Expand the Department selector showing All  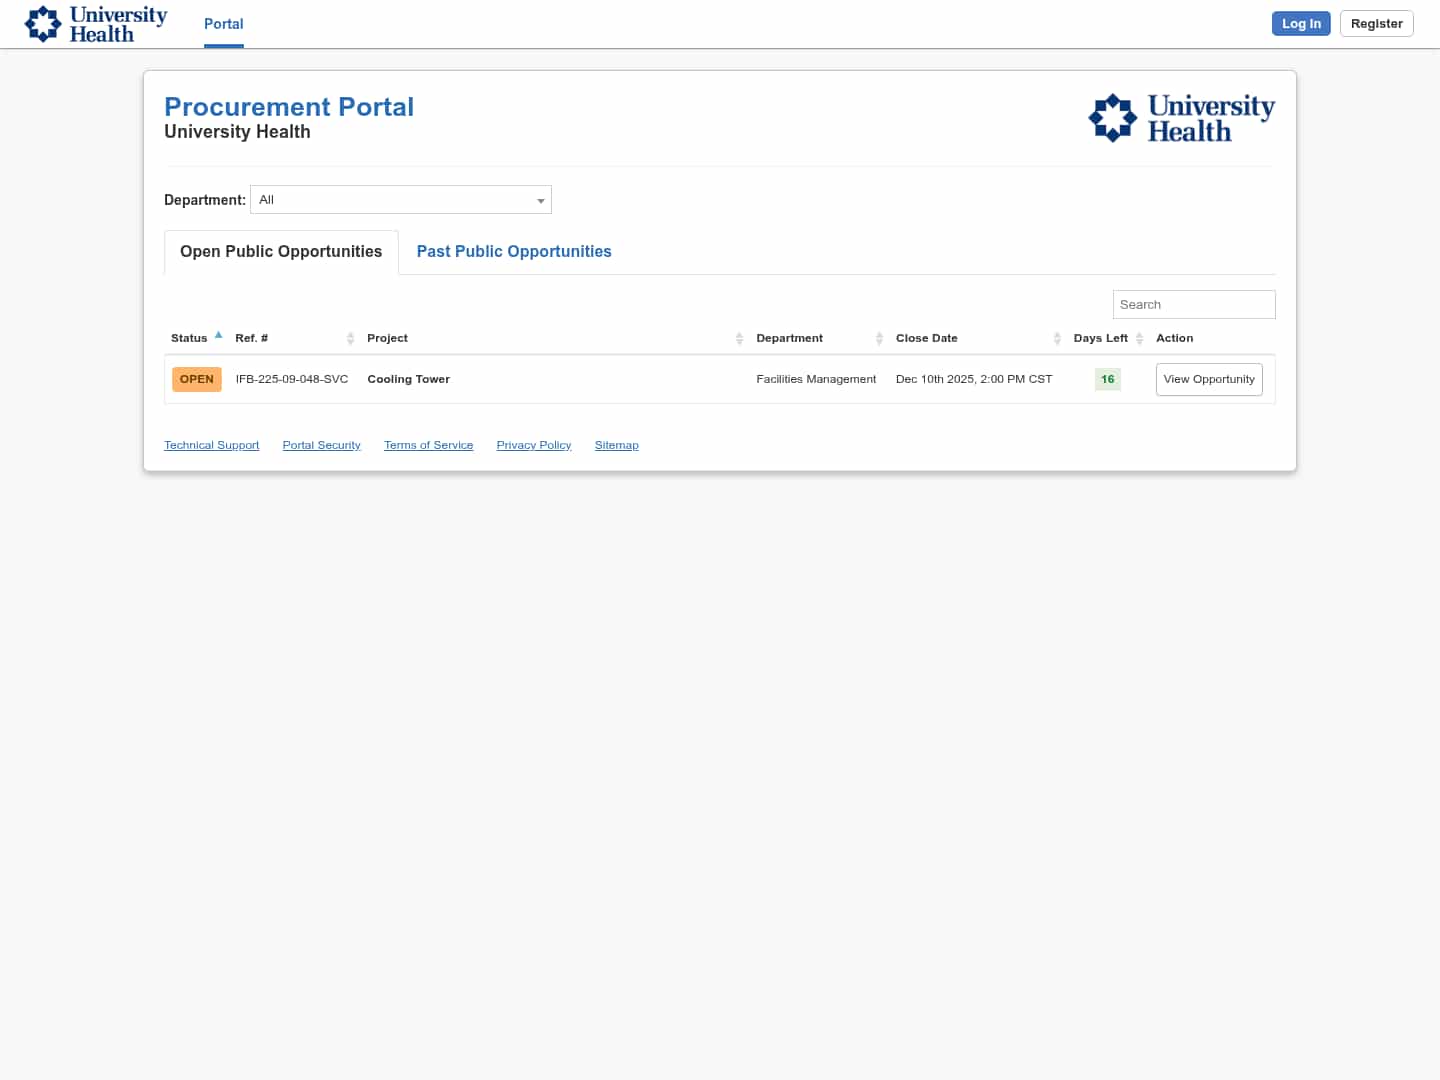(x=400, y=199)
